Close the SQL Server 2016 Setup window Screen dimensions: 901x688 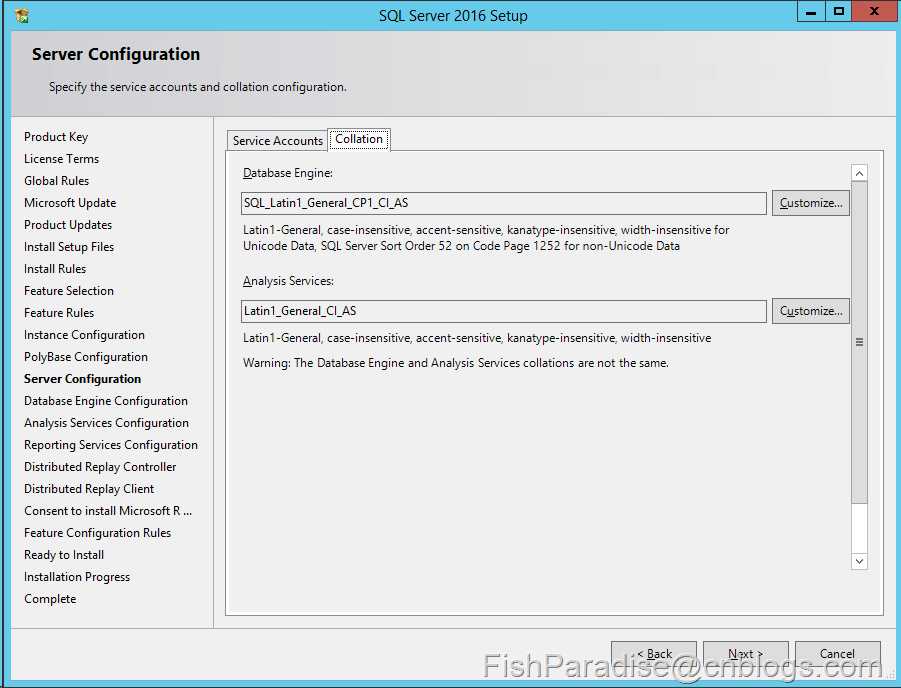tap(874, 11)
